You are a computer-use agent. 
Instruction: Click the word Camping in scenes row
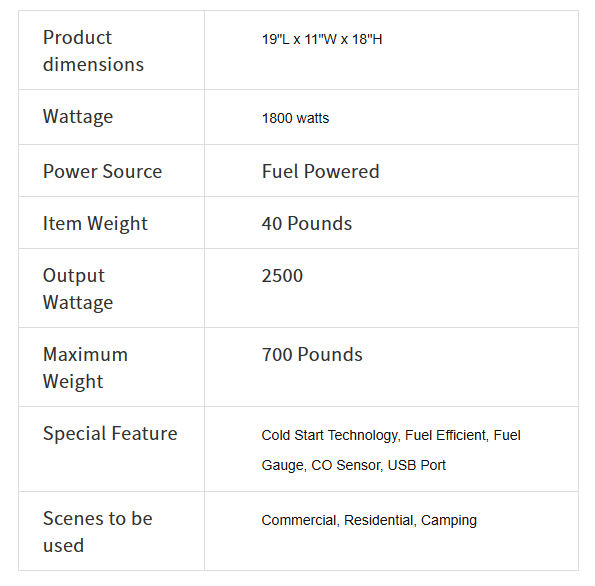(x=449, y=520)
